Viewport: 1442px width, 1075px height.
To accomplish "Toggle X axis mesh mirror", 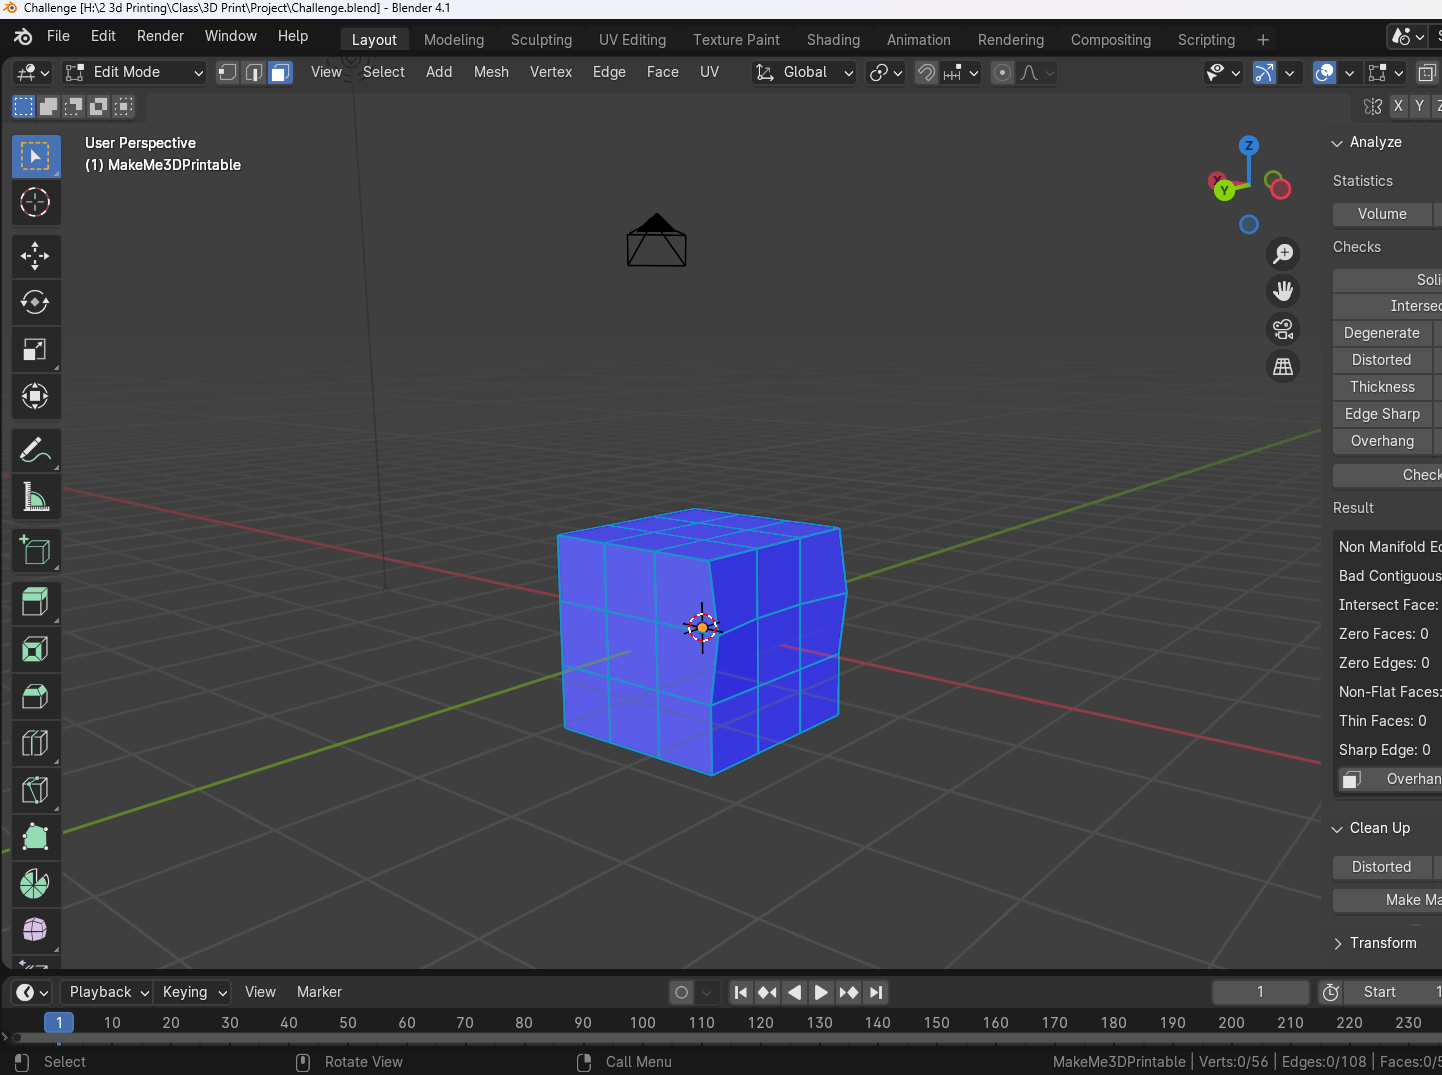I will tap(1398, 106).
